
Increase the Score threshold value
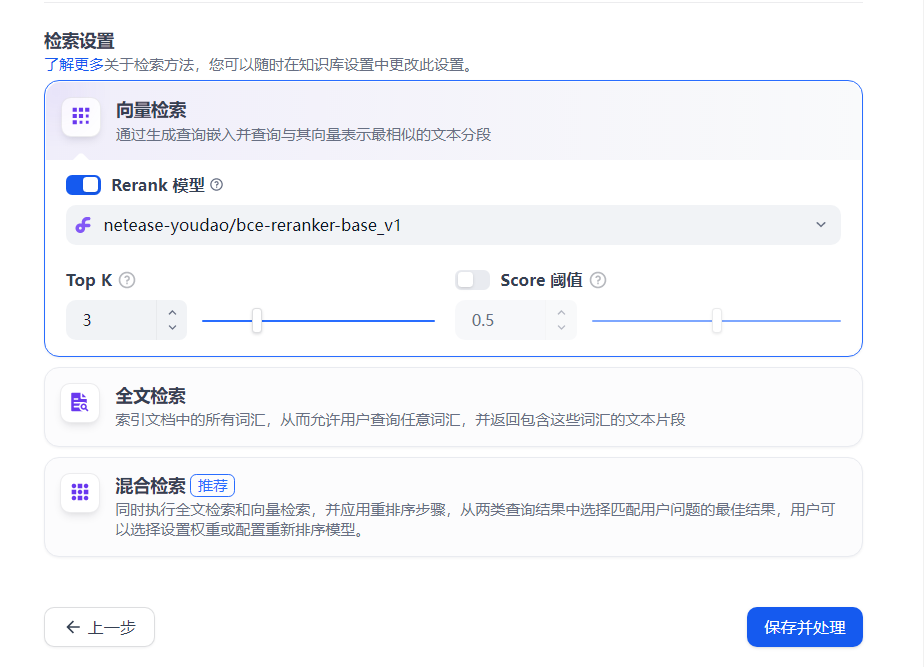(x=561, y=313)
